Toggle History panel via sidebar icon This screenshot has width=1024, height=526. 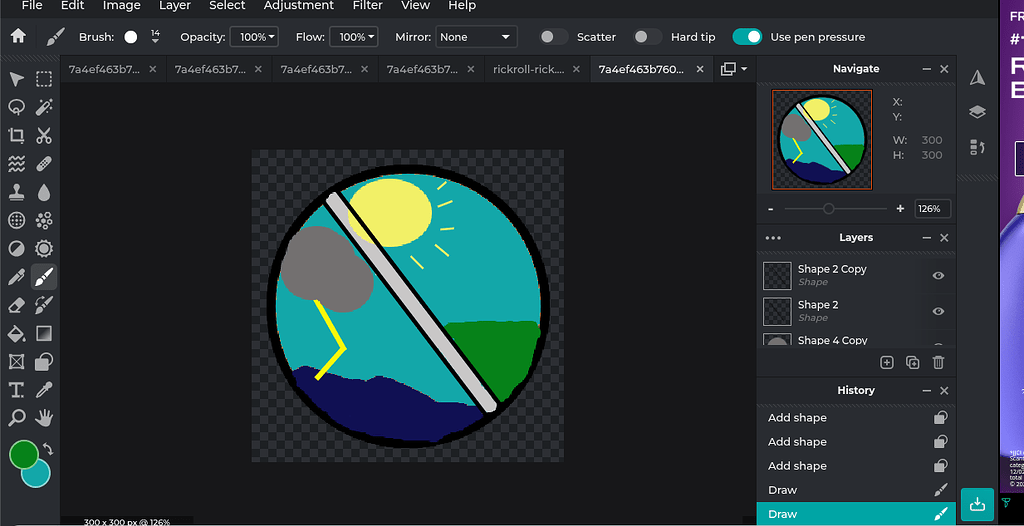977,147
